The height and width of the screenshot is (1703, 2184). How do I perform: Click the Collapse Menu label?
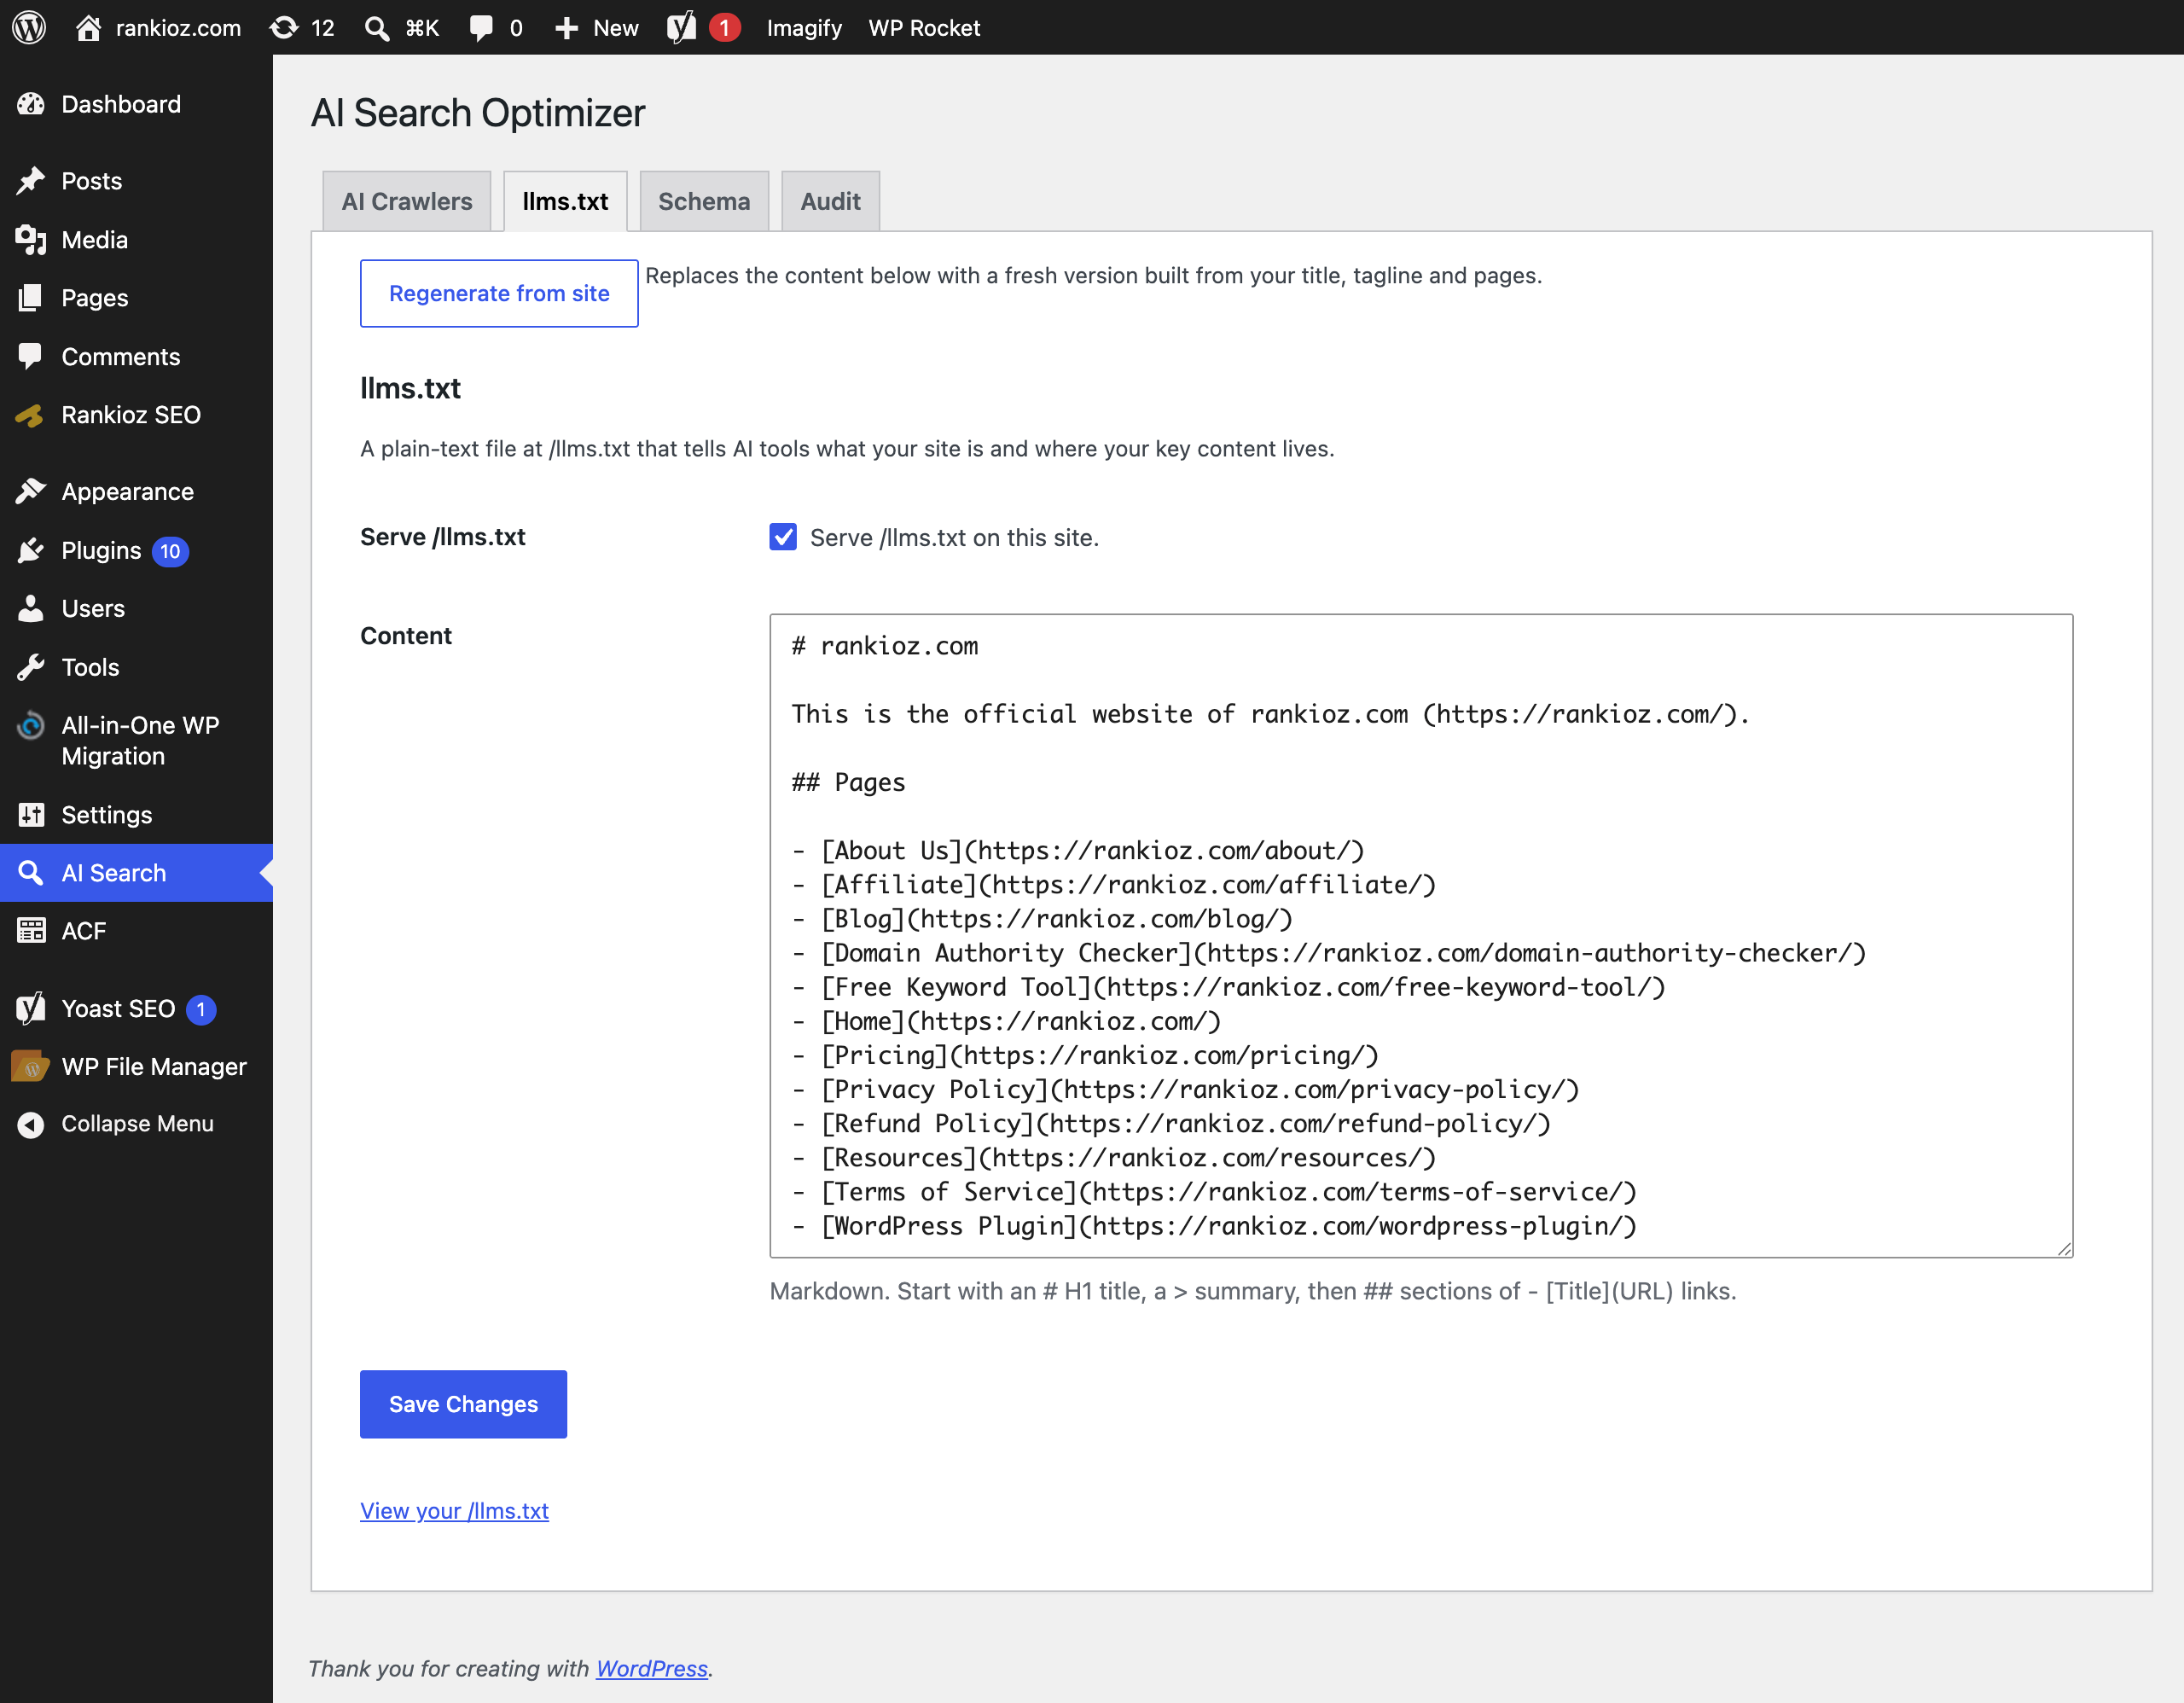[x=138, y=1124]
